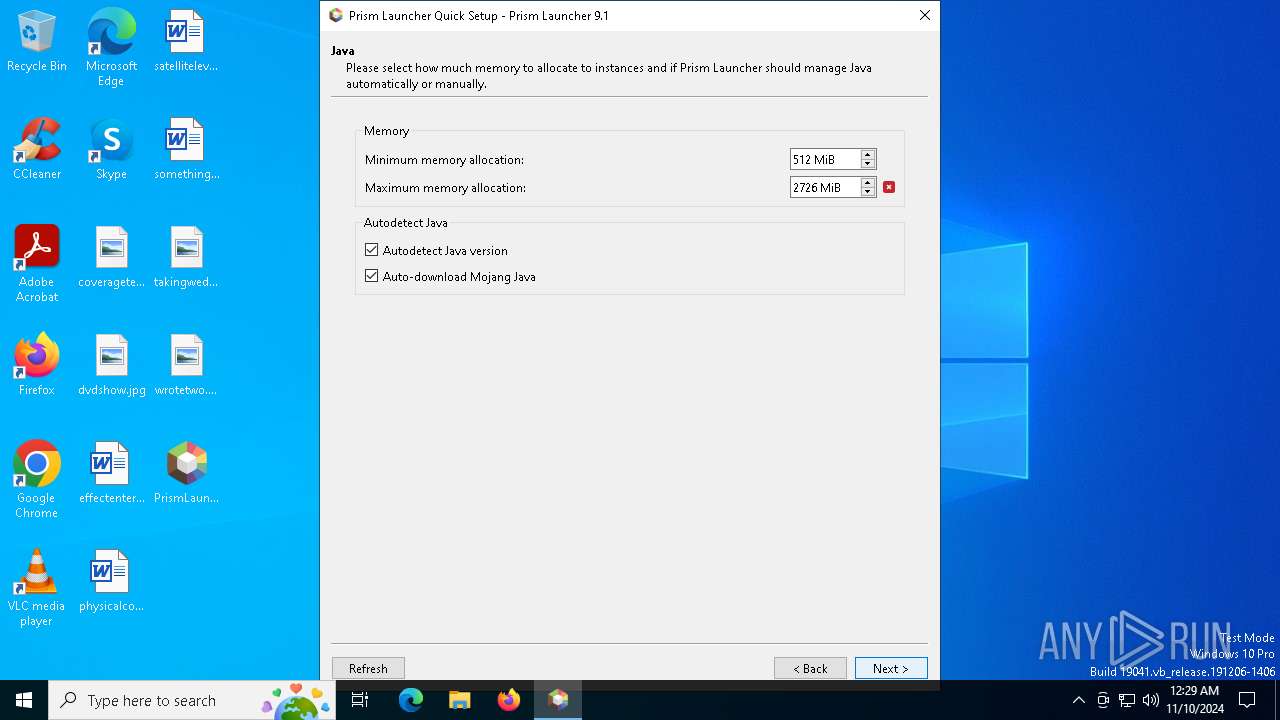1280x720 pixels.
Task: Click the Refresh button
Action: (368, 668)
